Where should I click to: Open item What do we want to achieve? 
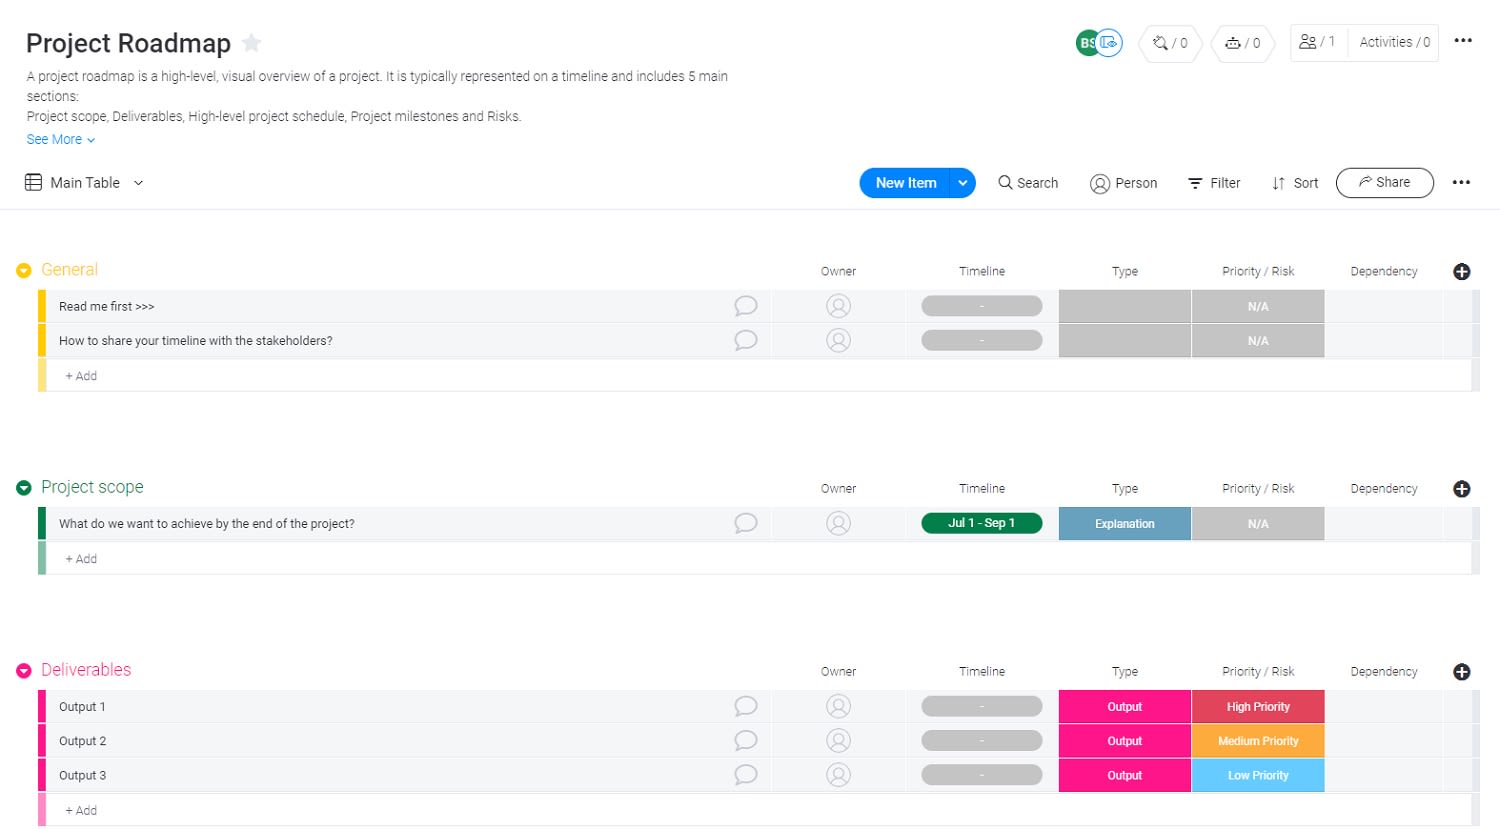tap(206, 524)
